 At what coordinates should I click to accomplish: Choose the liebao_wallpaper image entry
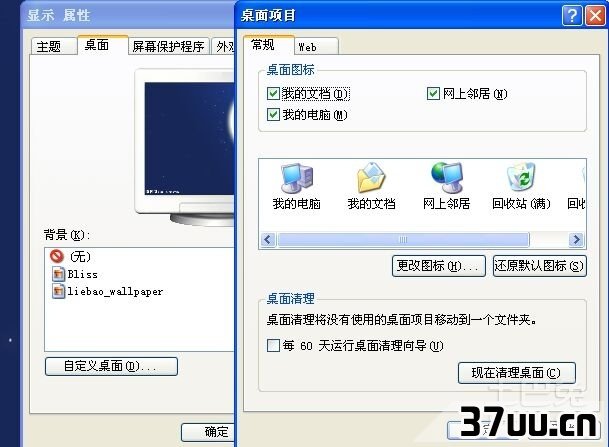pyautogui.click(x=107, y=291)
